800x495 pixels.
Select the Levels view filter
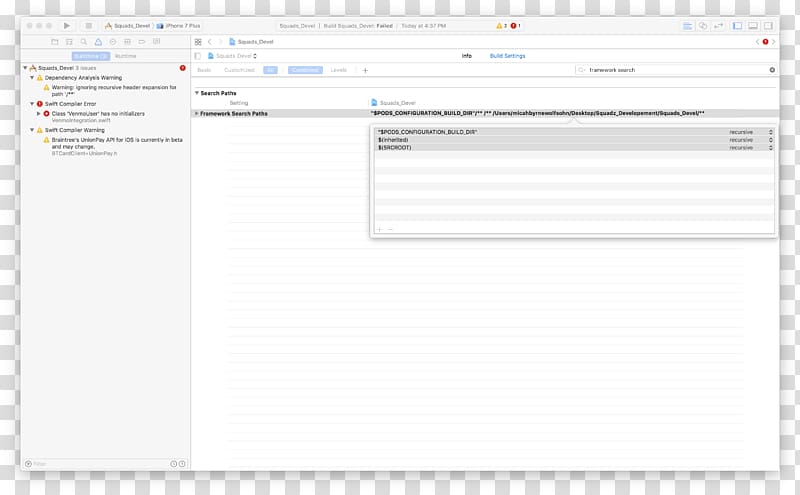click(339, 70)
